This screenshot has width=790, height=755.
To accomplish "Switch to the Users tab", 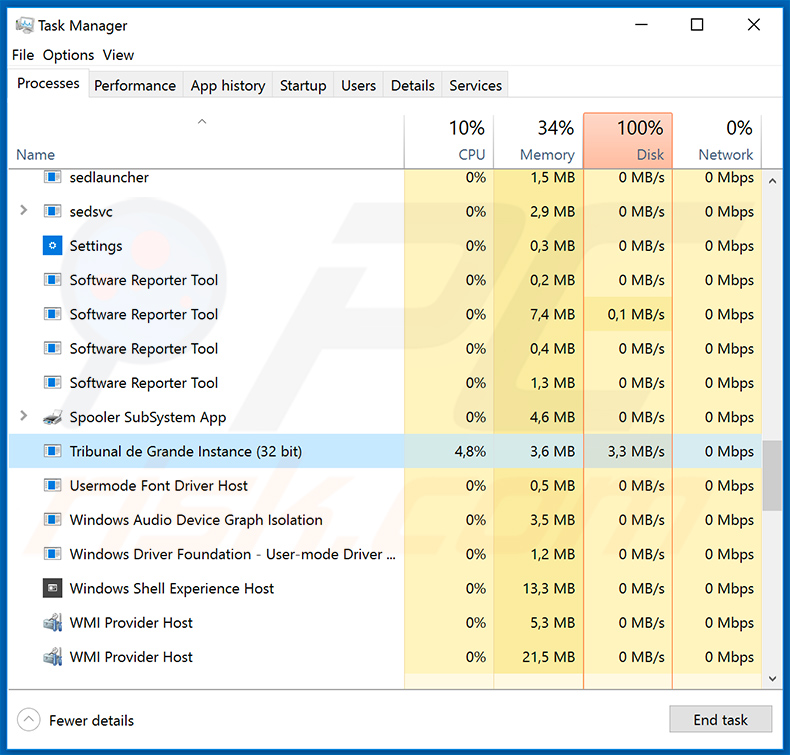I will point(358,85).
